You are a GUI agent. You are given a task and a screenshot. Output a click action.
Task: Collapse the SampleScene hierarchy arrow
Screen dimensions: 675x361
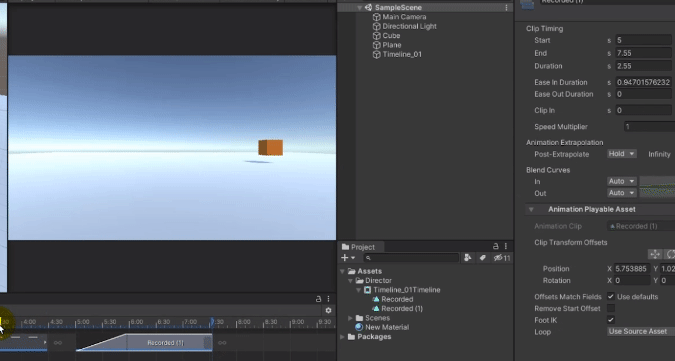(x=359, y=8)
